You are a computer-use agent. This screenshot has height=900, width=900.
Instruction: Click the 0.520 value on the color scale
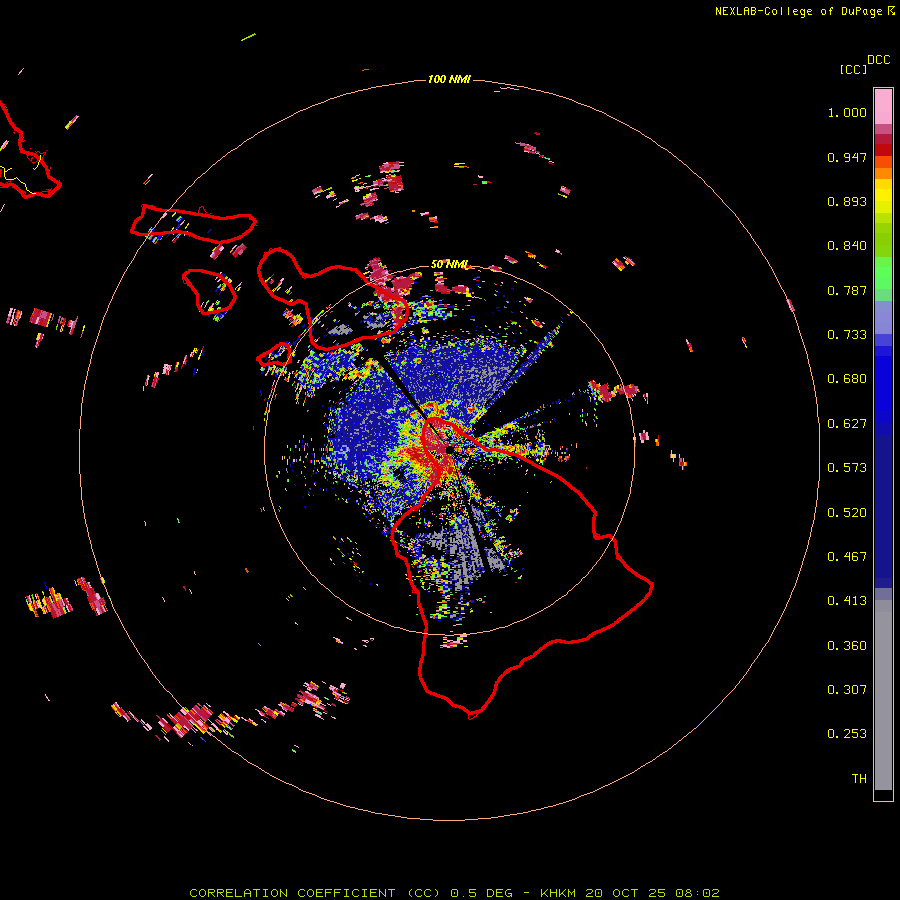click(847, 513)
